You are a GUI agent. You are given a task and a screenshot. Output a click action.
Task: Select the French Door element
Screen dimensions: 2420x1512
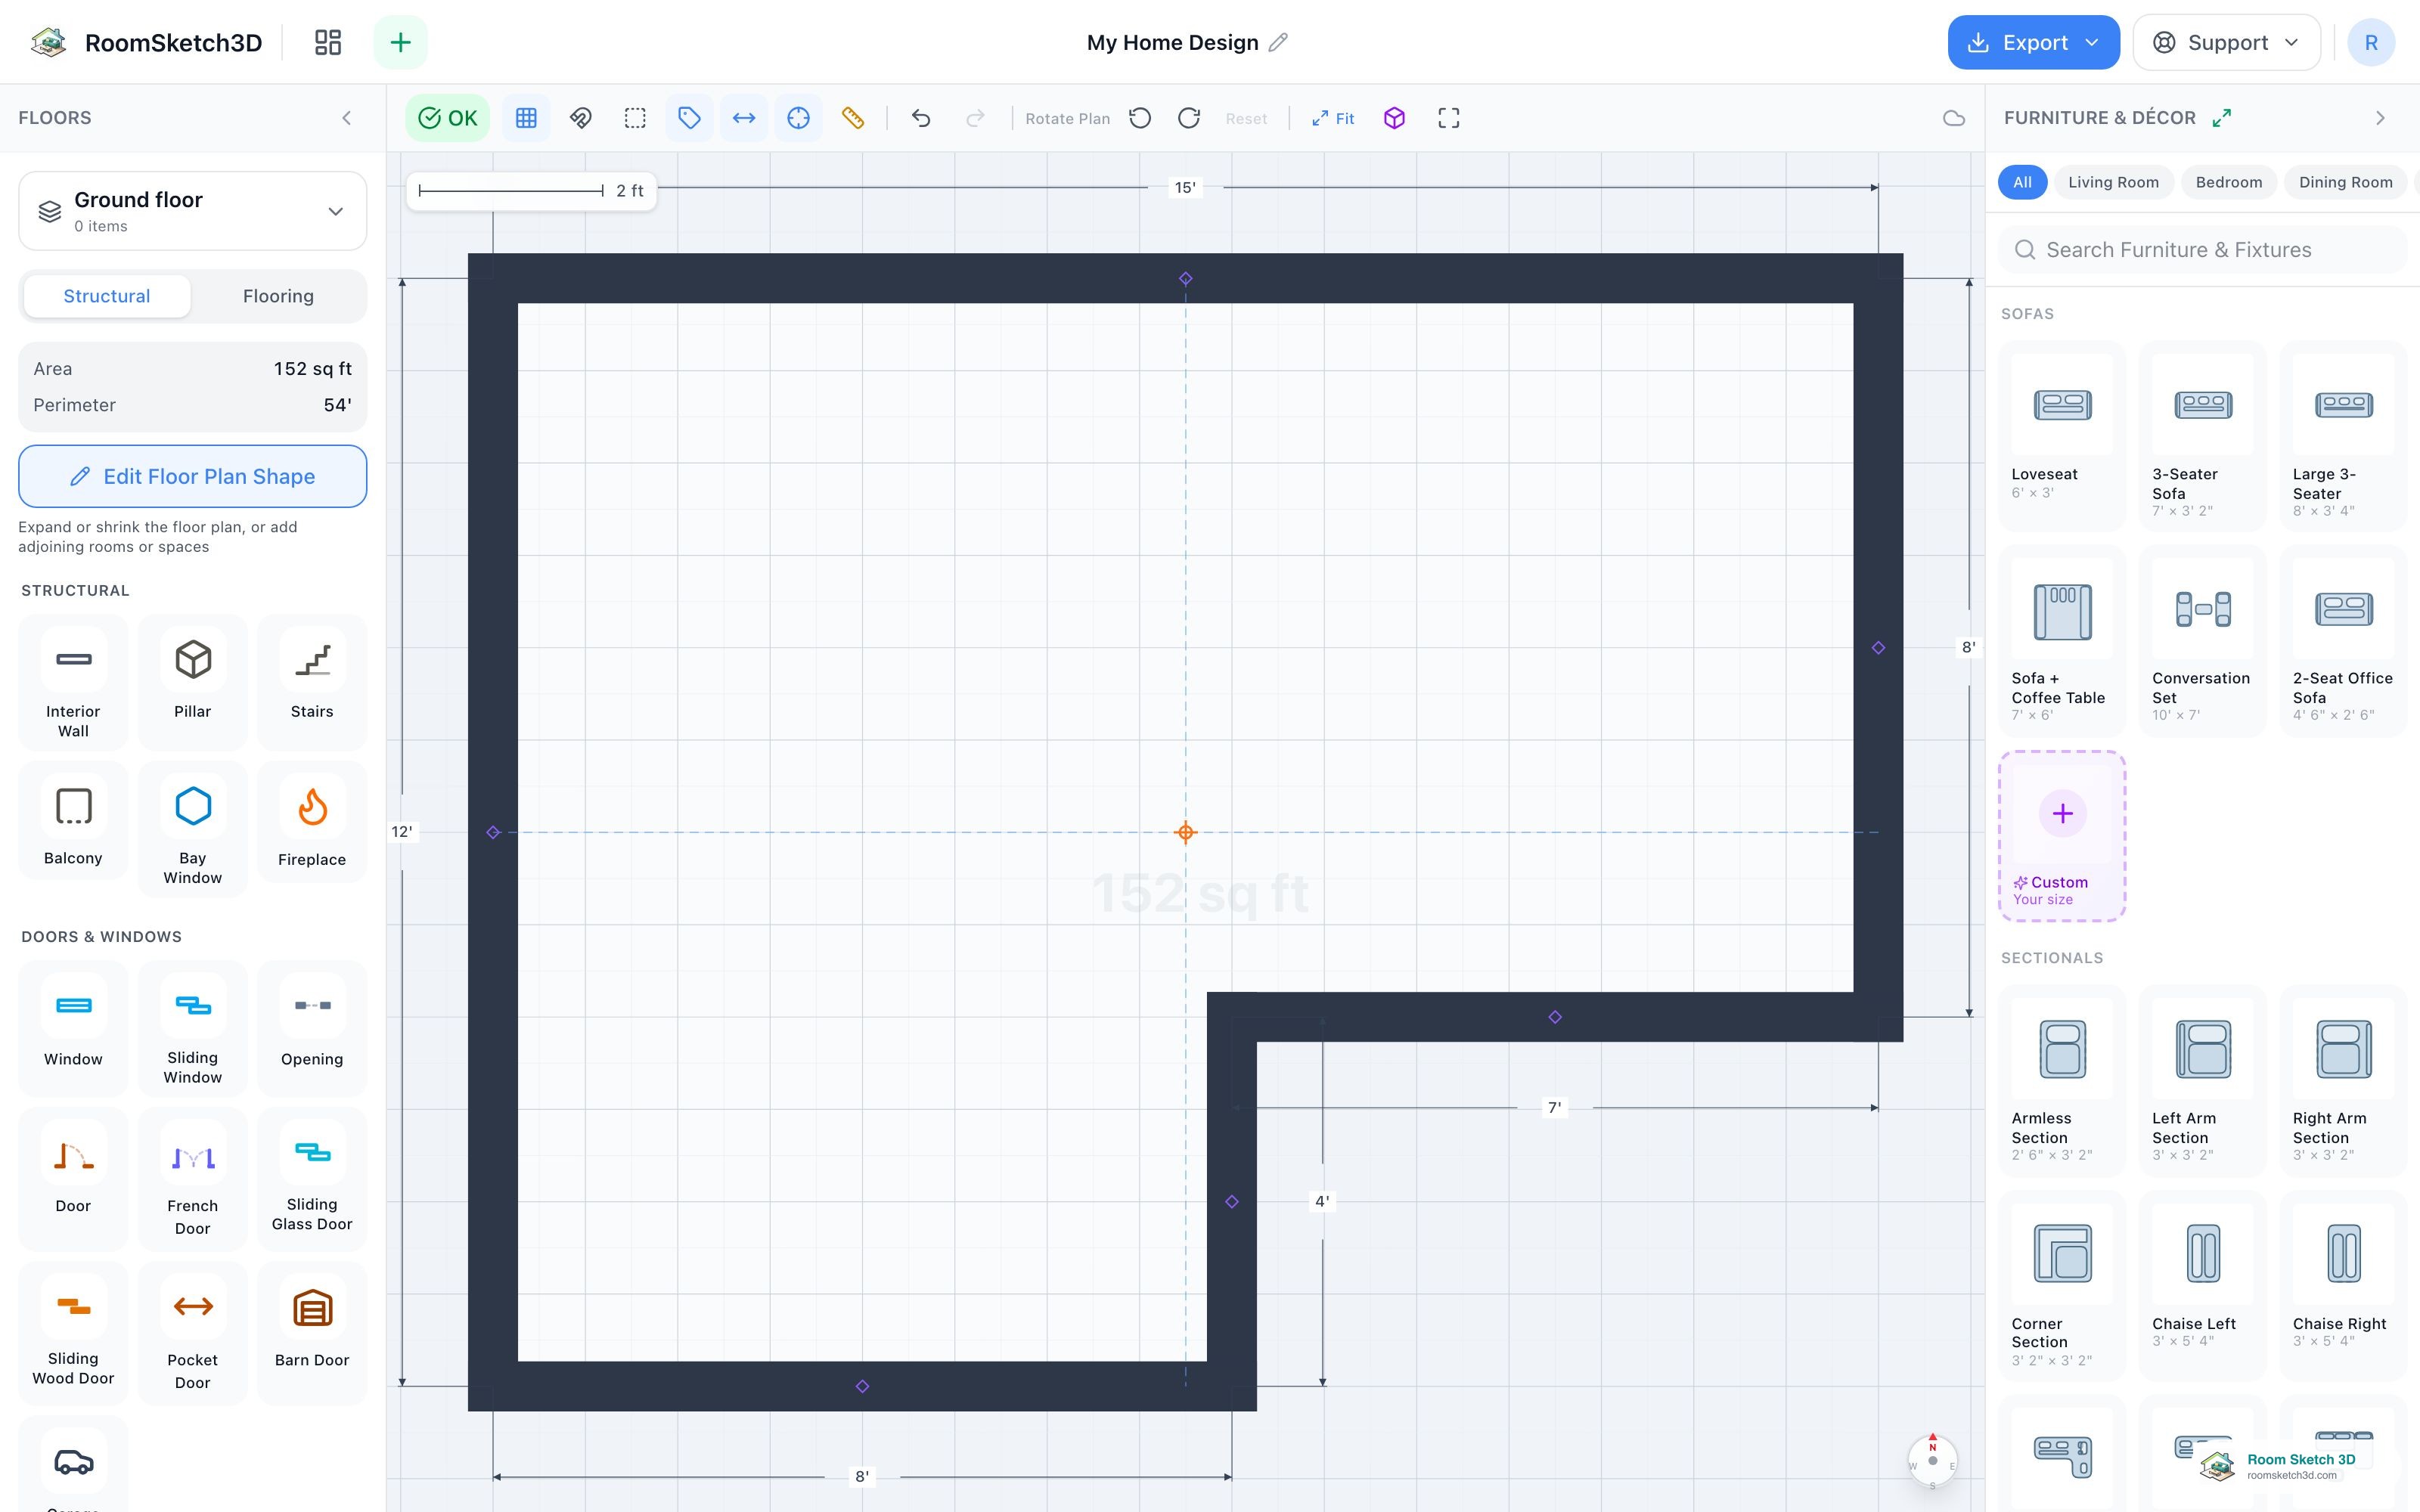point(193,1178)
